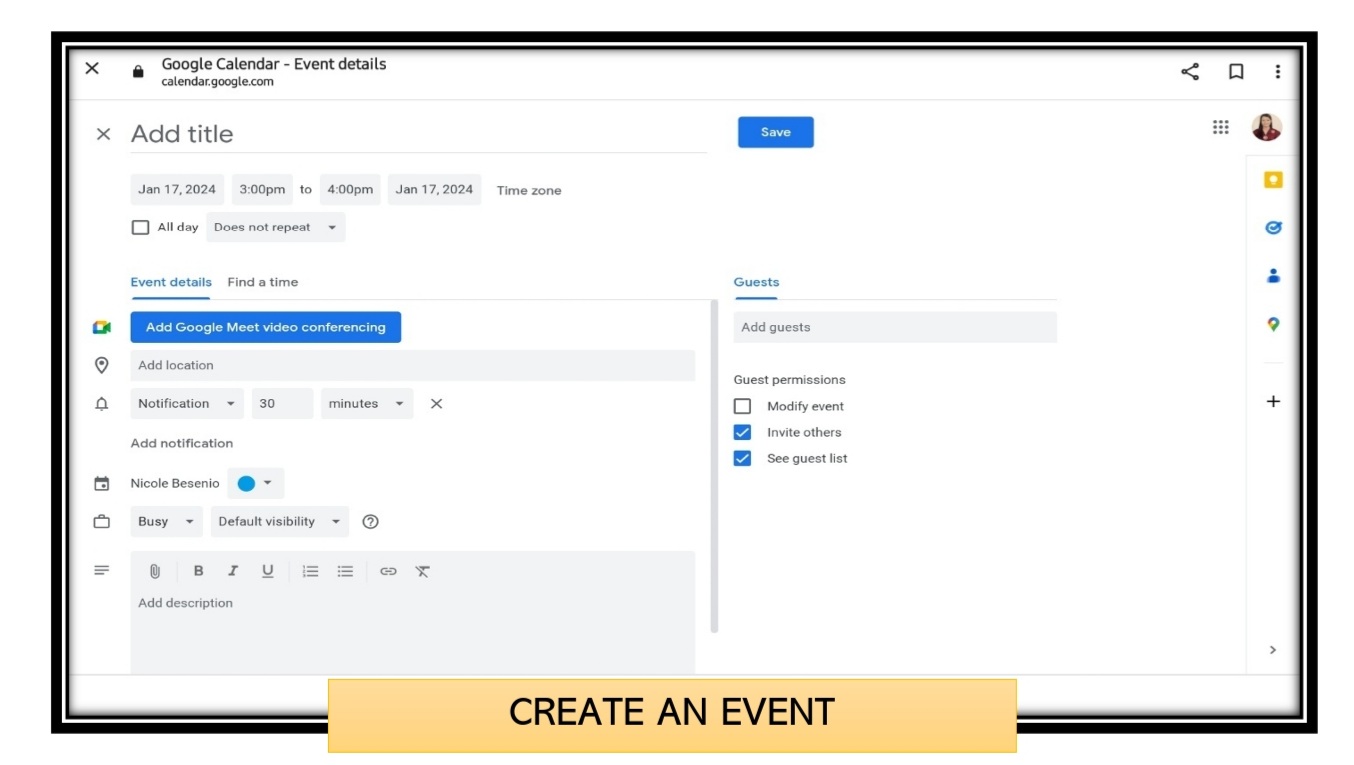Uncheck the See guest list permission
This screenshot has width=1354, height=765.
[x=742, y=459]
